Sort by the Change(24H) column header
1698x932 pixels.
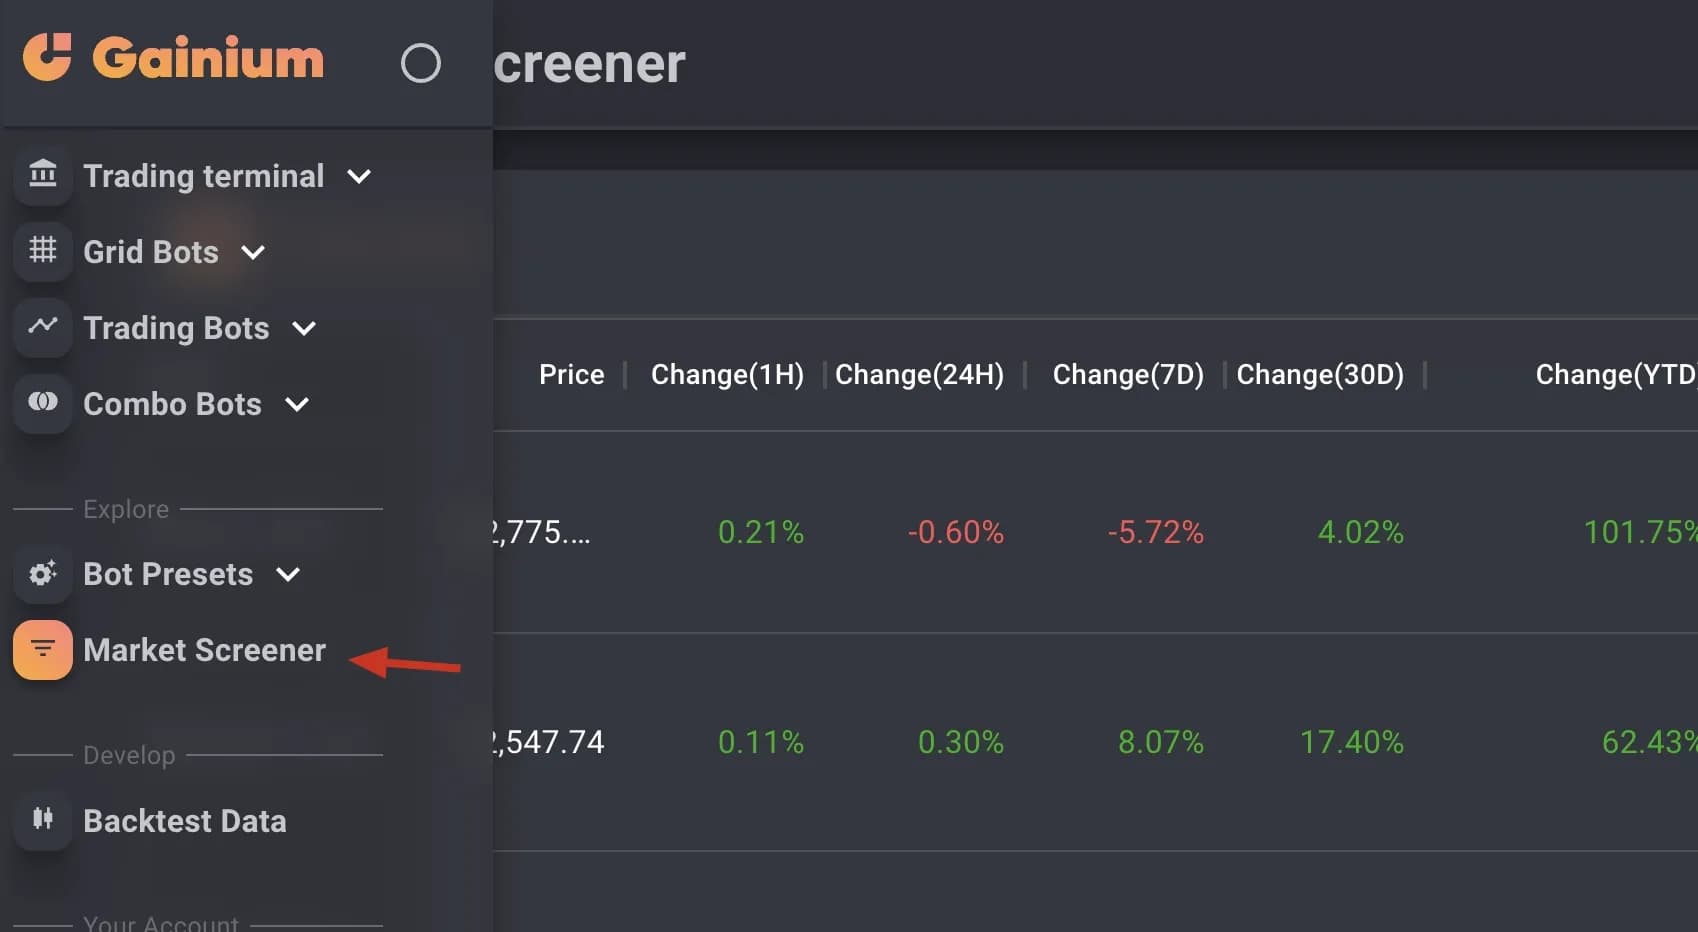tap(919, 374)
